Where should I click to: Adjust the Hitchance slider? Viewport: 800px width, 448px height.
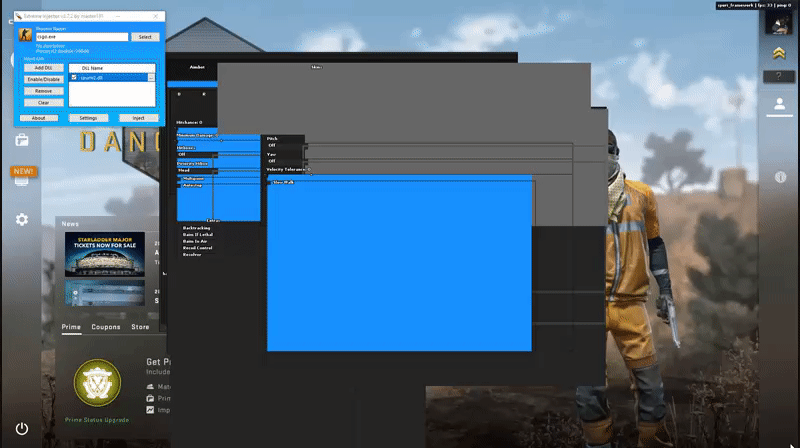click(197, 128)
